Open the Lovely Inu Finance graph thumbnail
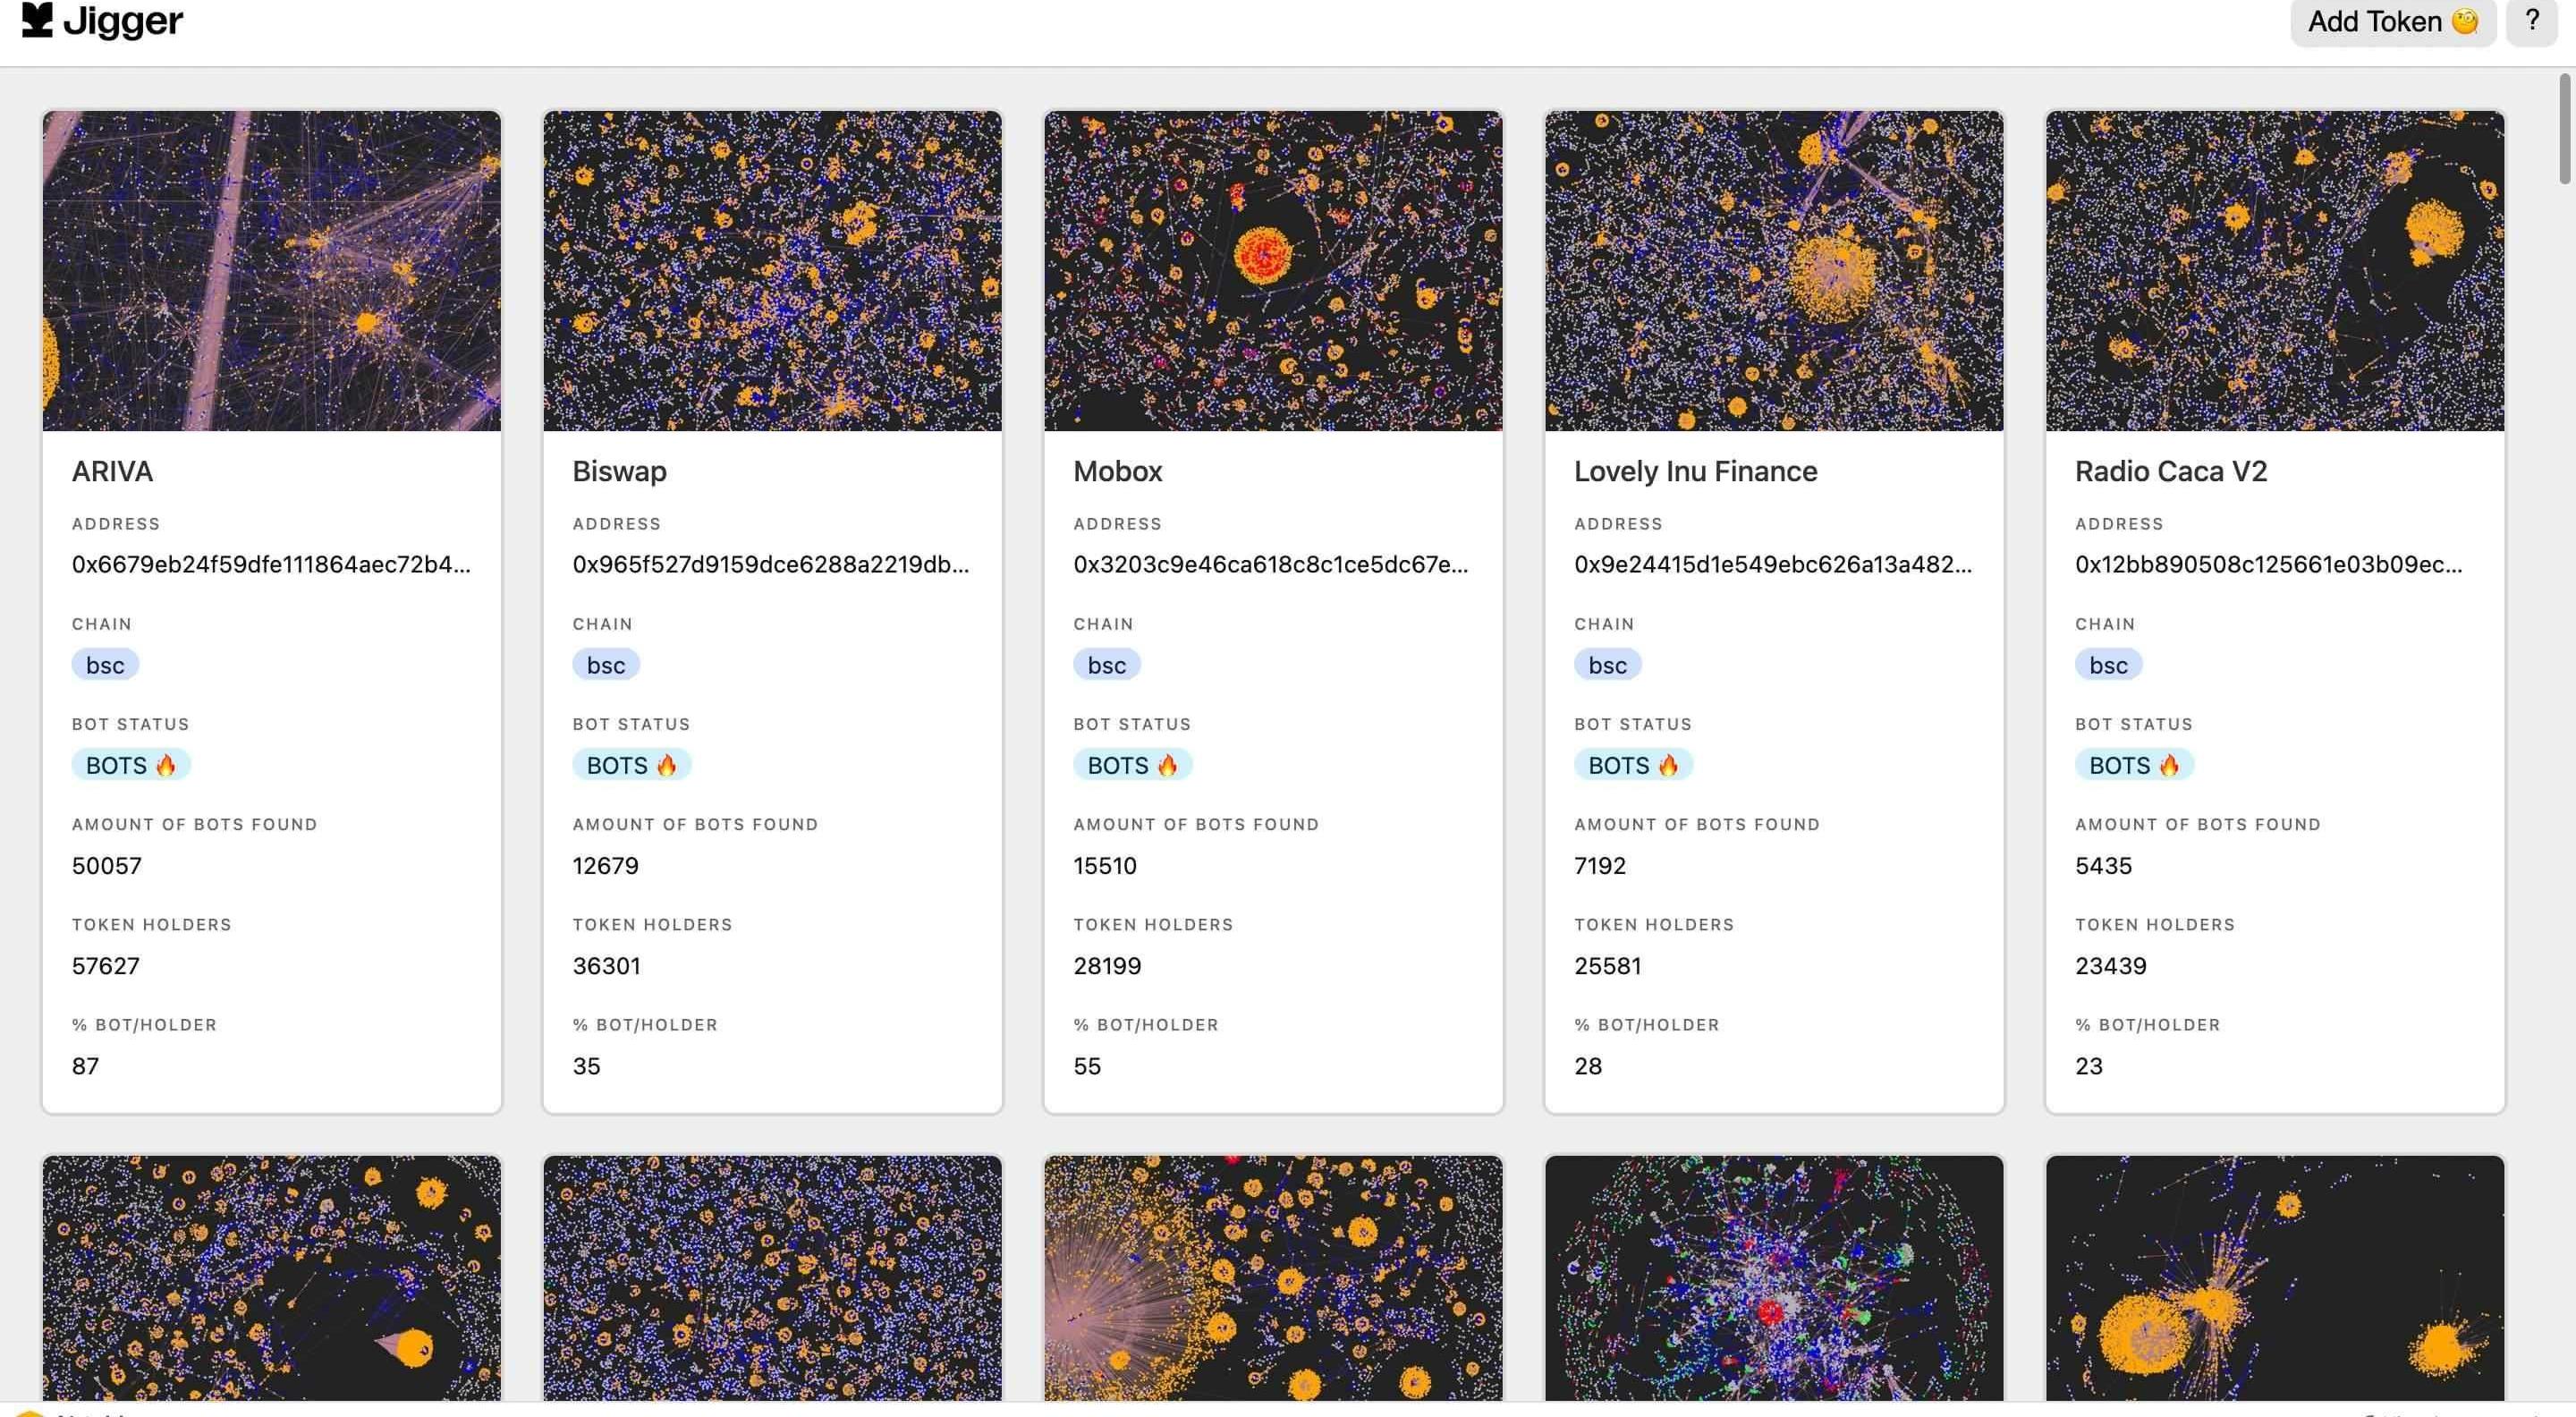Screen dimensions: 2576x1417 pos(1773,270)
